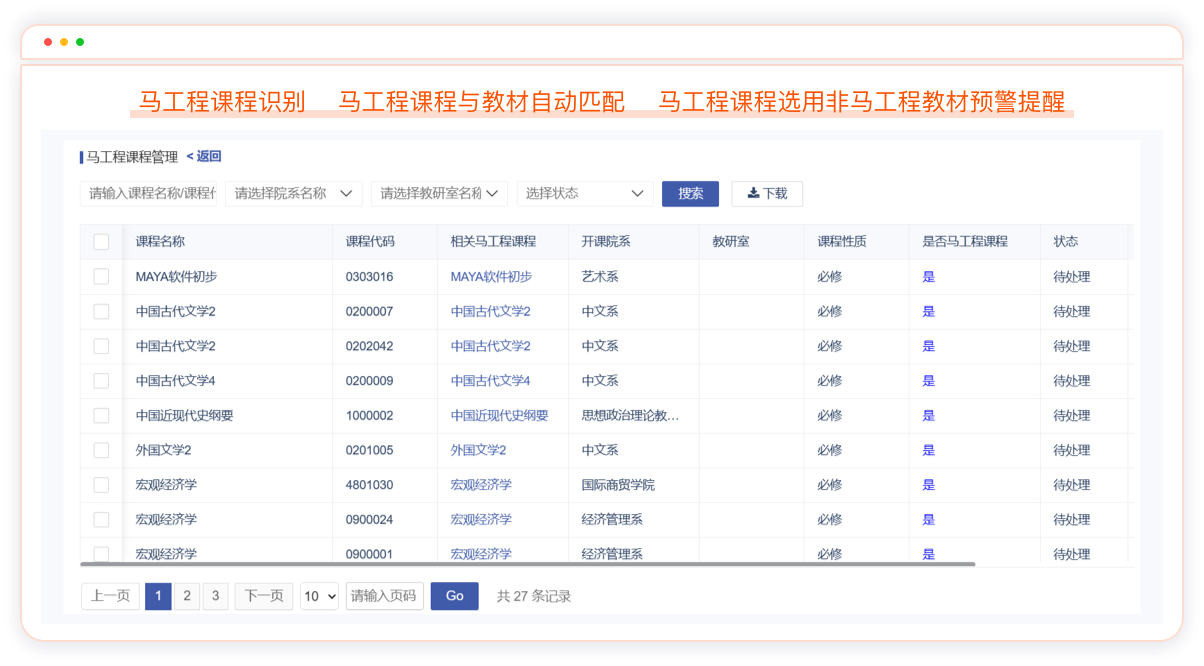The height and width of the screenshot is (666, 1204).
Task: Change page size dropdown showing 10
Action: [320, 596]
